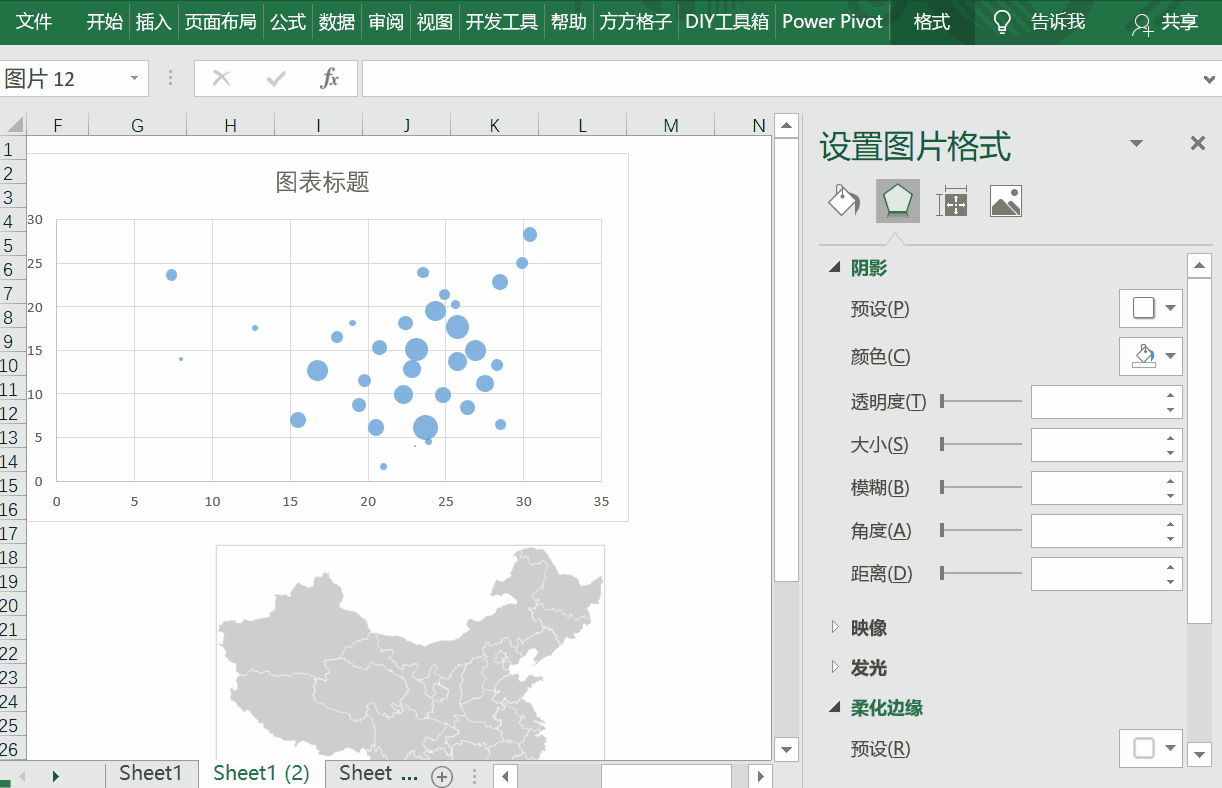Open shadow 颜色(C) color picker
The image size is (1222, 788).
tap(1150, 356)
